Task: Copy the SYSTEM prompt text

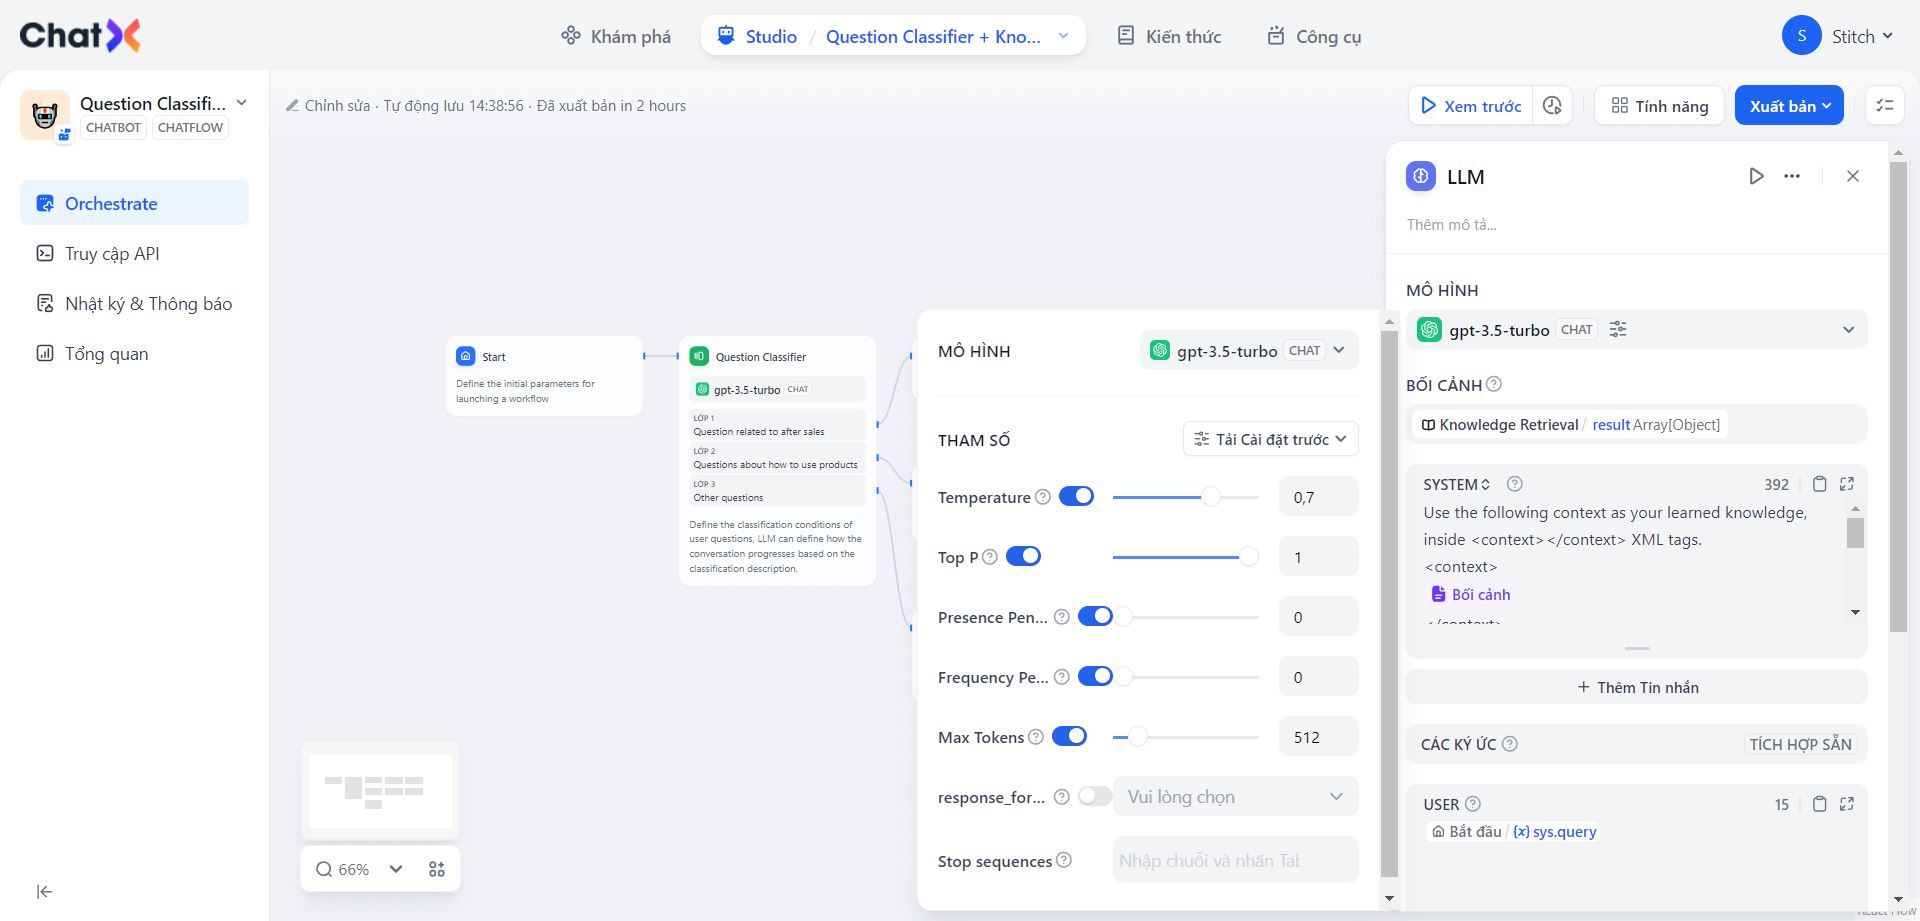Action: pos(1820,484)
